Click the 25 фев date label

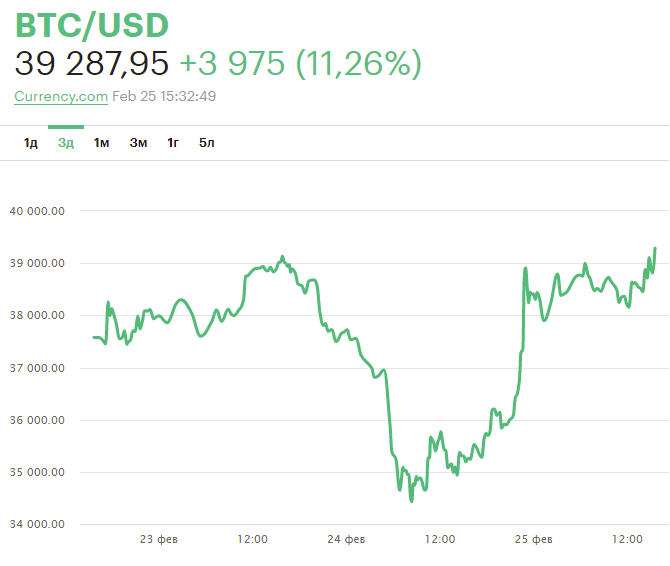coord(533,539)
